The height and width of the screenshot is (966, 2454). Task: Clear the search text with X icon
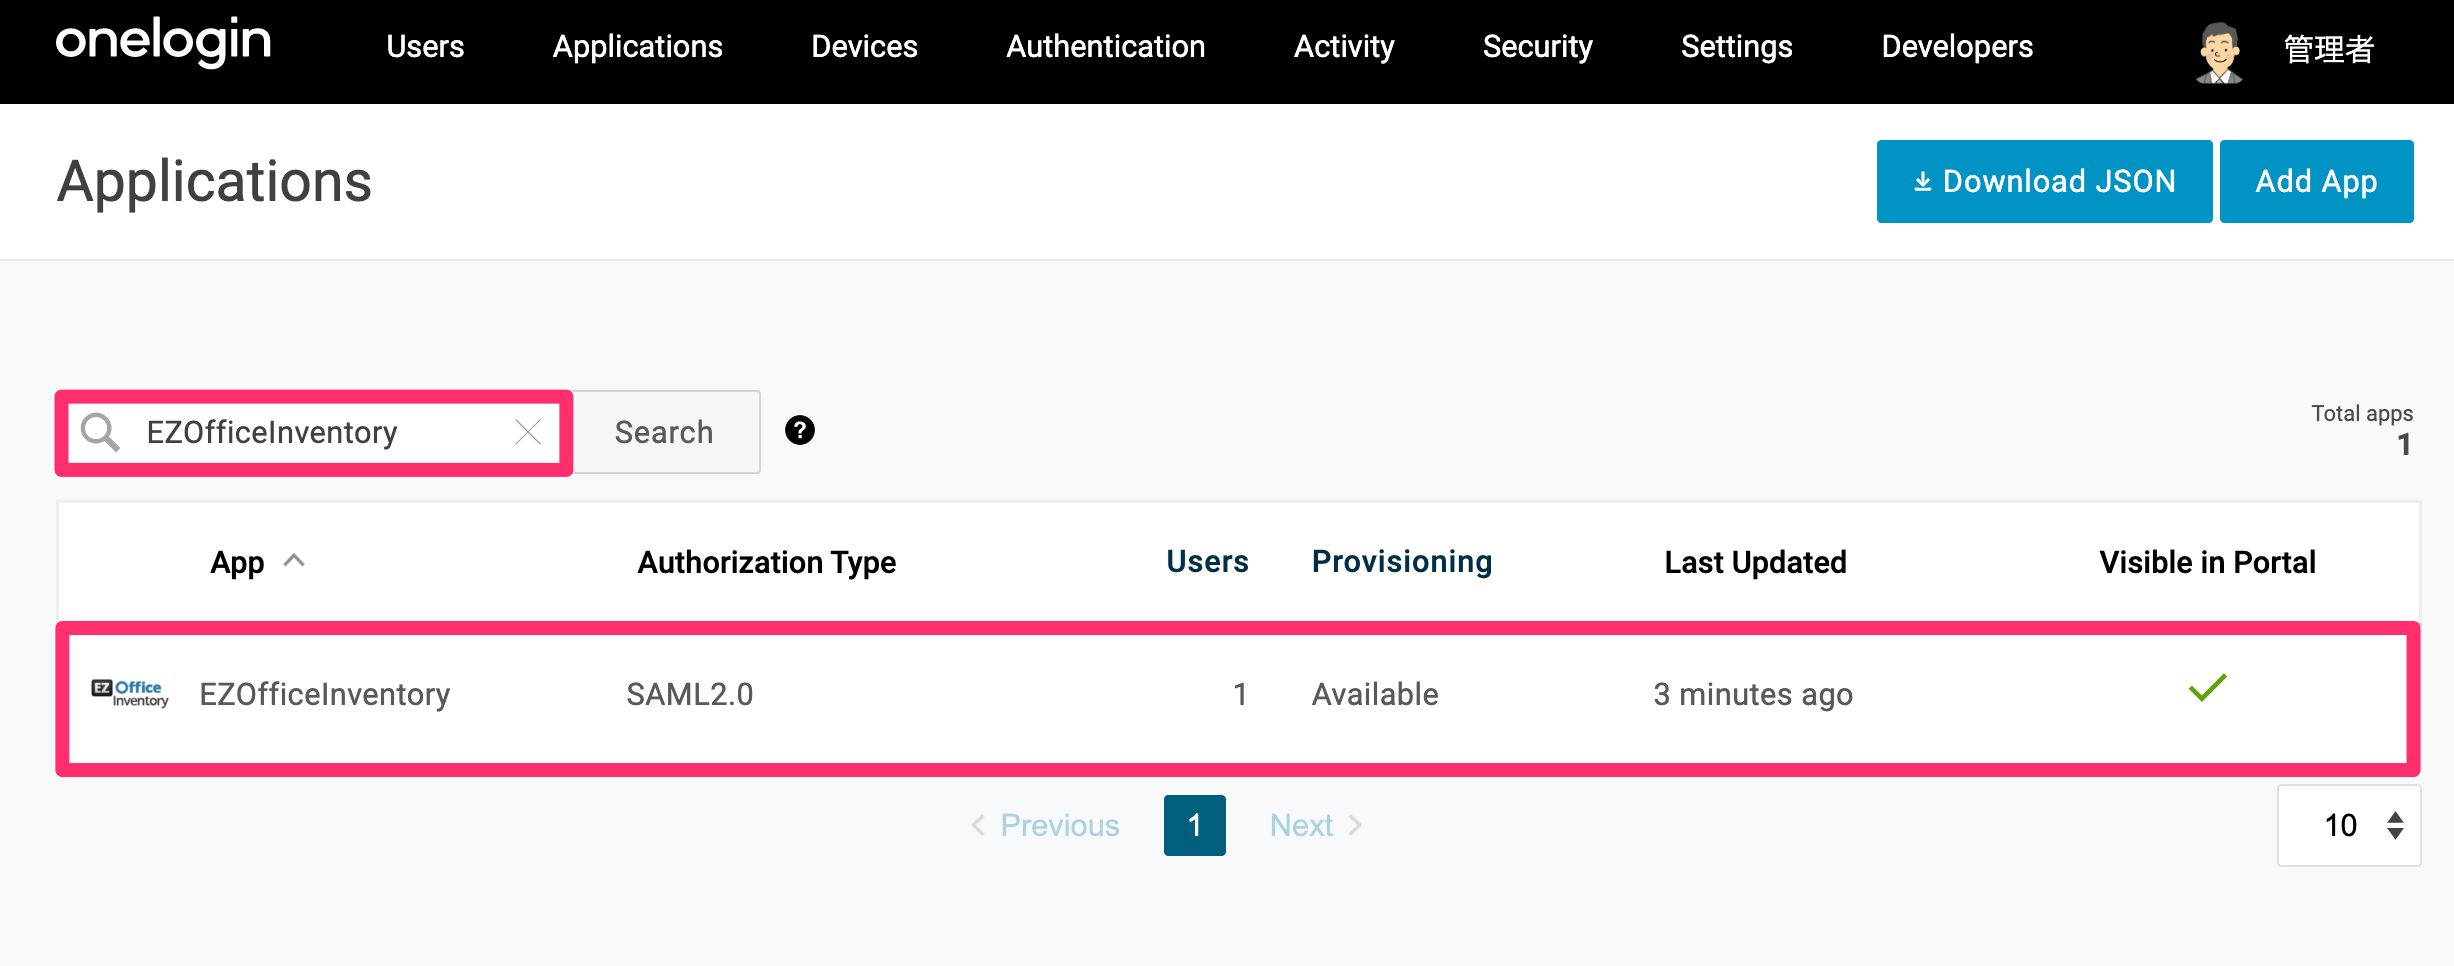point(528,432)
